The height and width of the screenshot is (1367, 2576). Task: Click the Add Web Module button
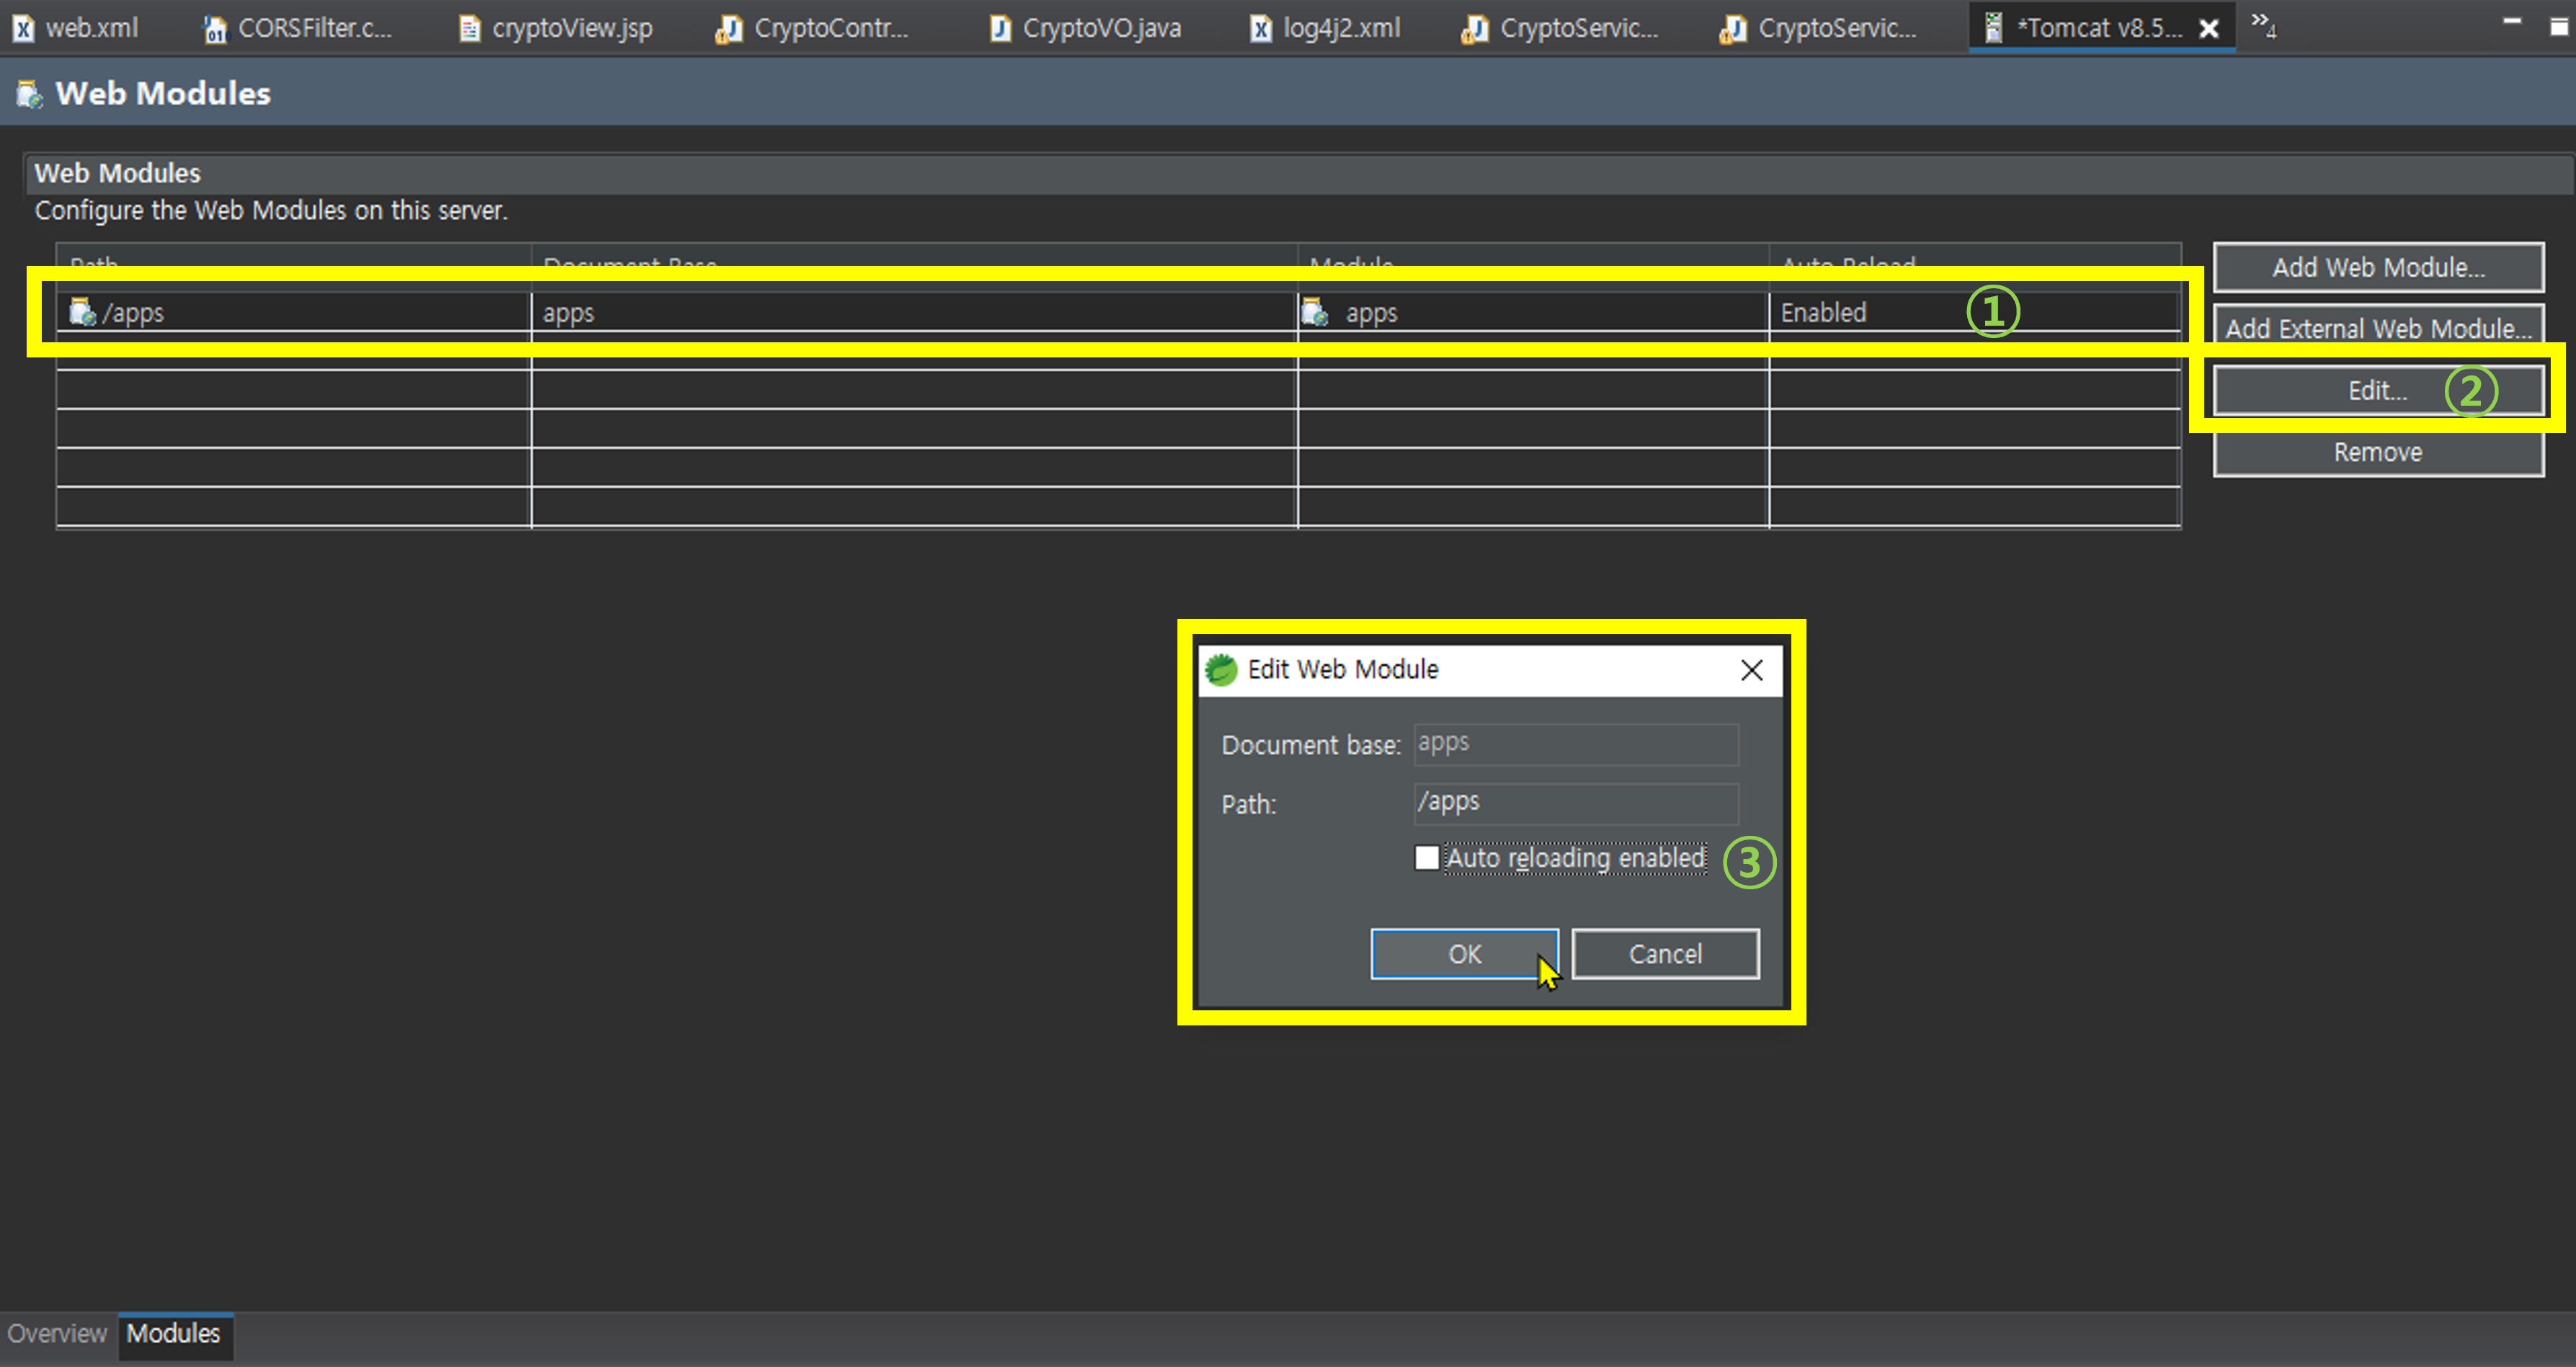coord(2377,267)
